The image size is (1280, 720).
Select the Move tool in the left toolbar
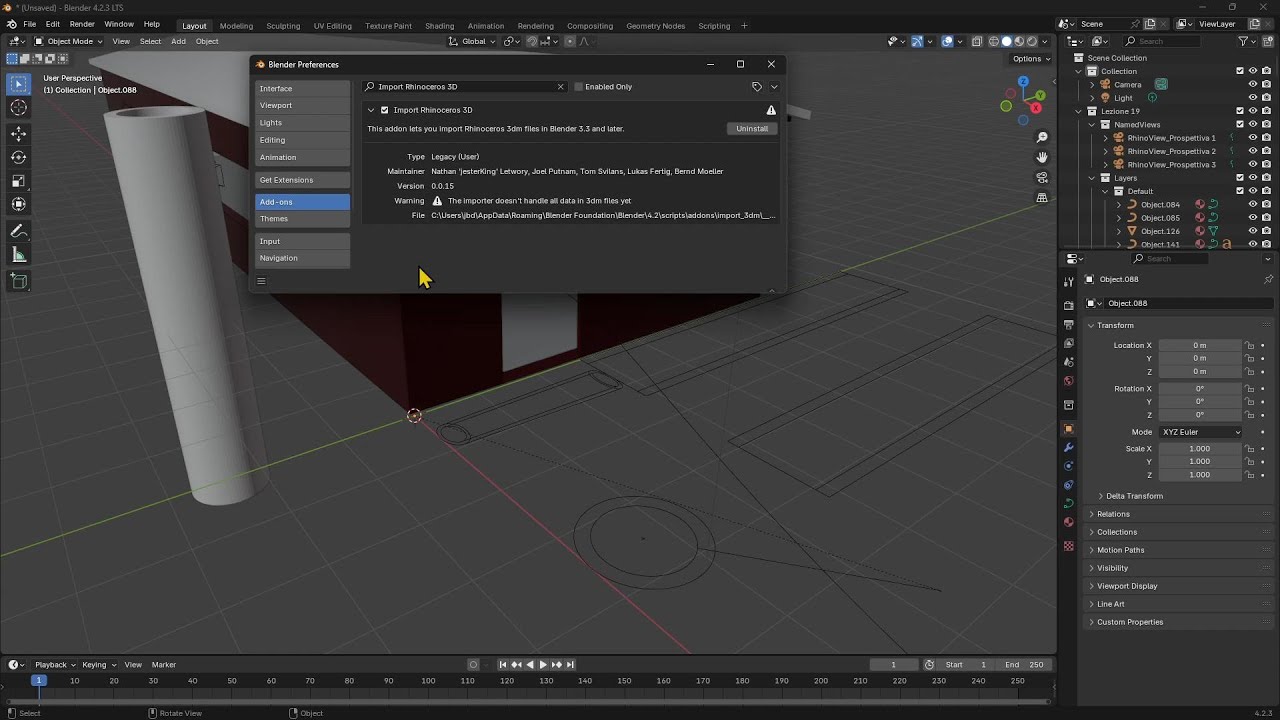[x=18, y=133]
